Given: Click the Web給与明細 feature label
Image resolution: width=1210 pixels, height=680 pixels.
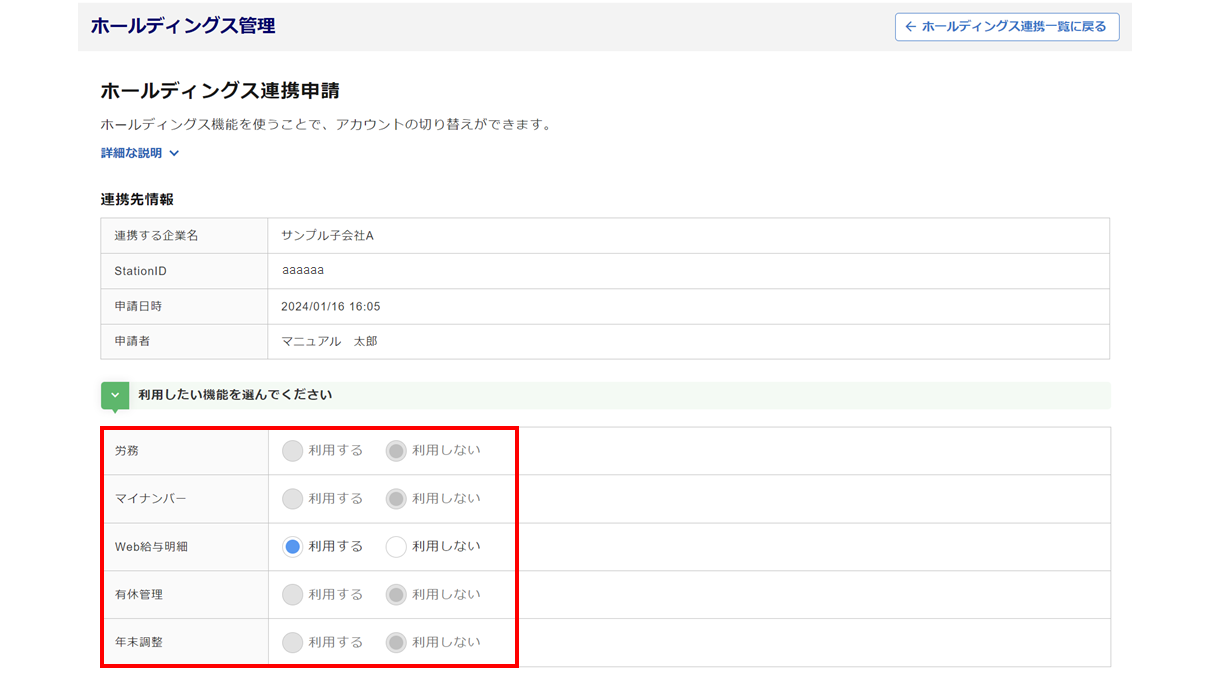Looking at the screenshot, I should [x=153, y=547].
